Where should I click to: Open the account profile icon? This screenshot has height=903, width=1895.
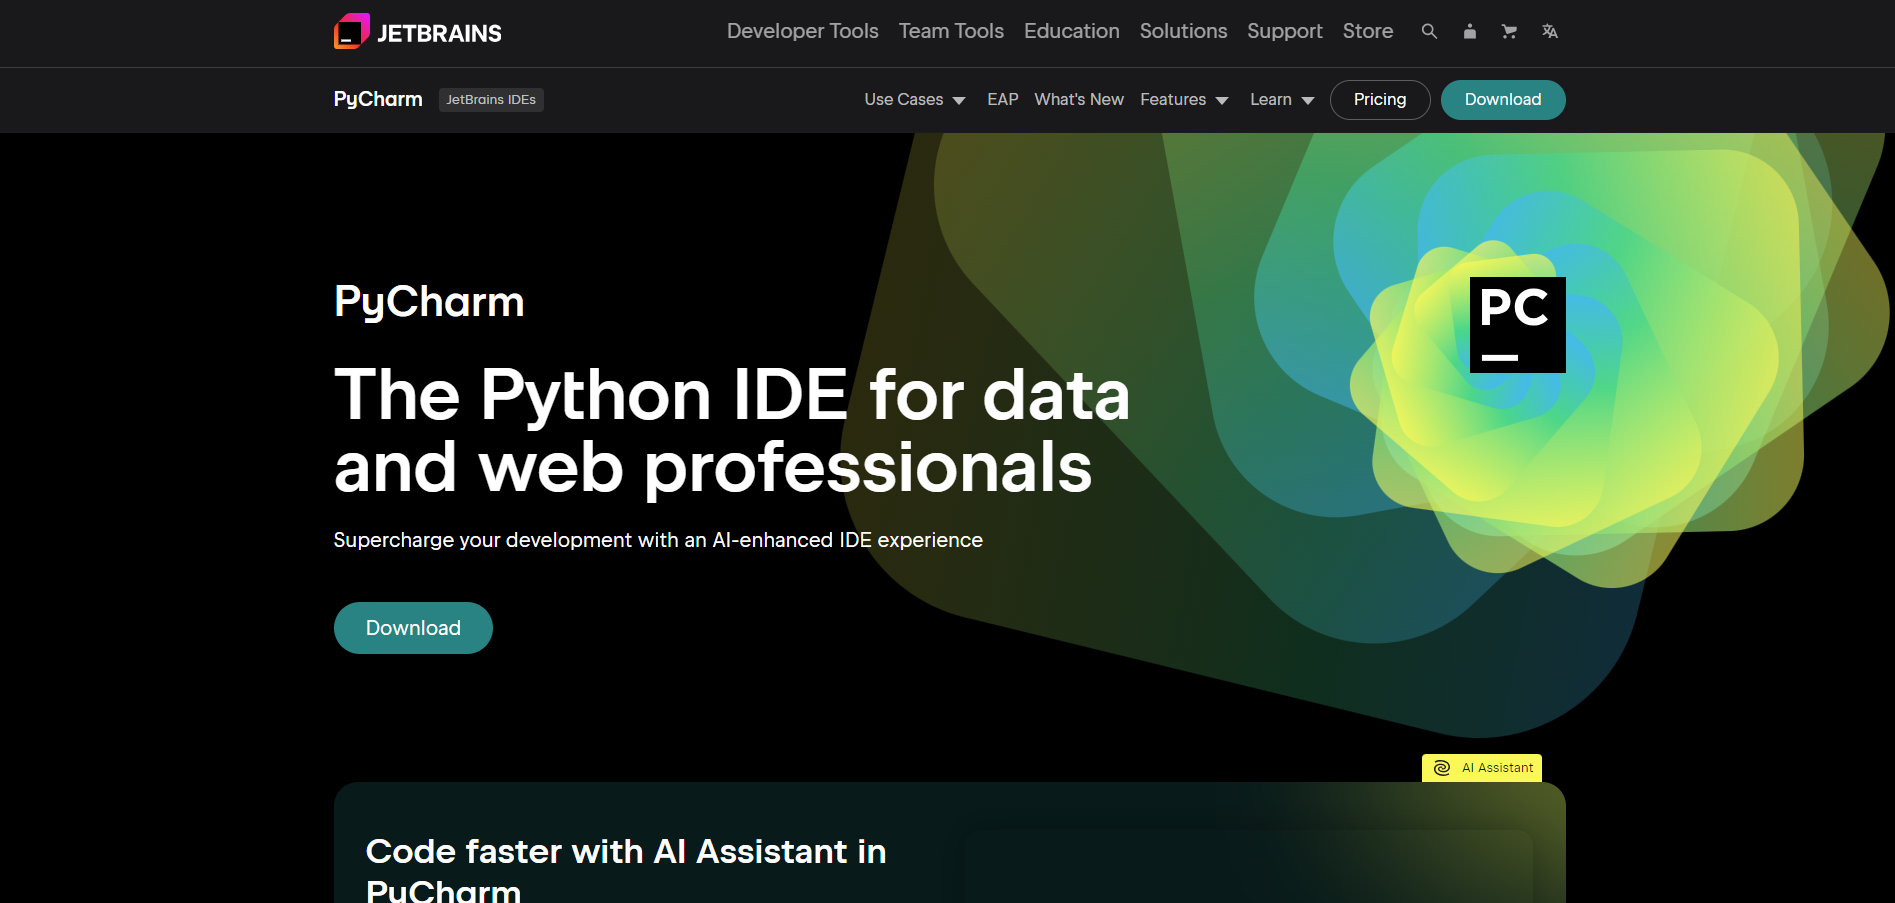pyautogui.click(x=1469, y=31)
